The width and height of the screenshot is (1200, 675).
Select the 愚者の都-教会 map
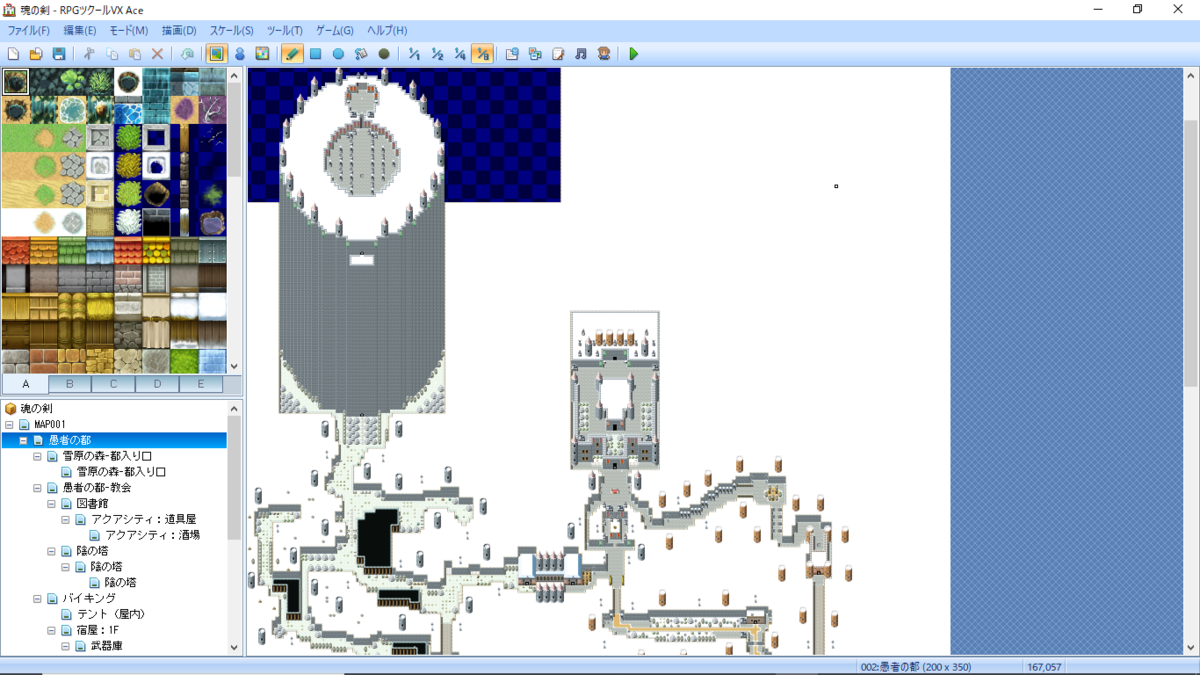pyautogui.click(x=96, y=487)
